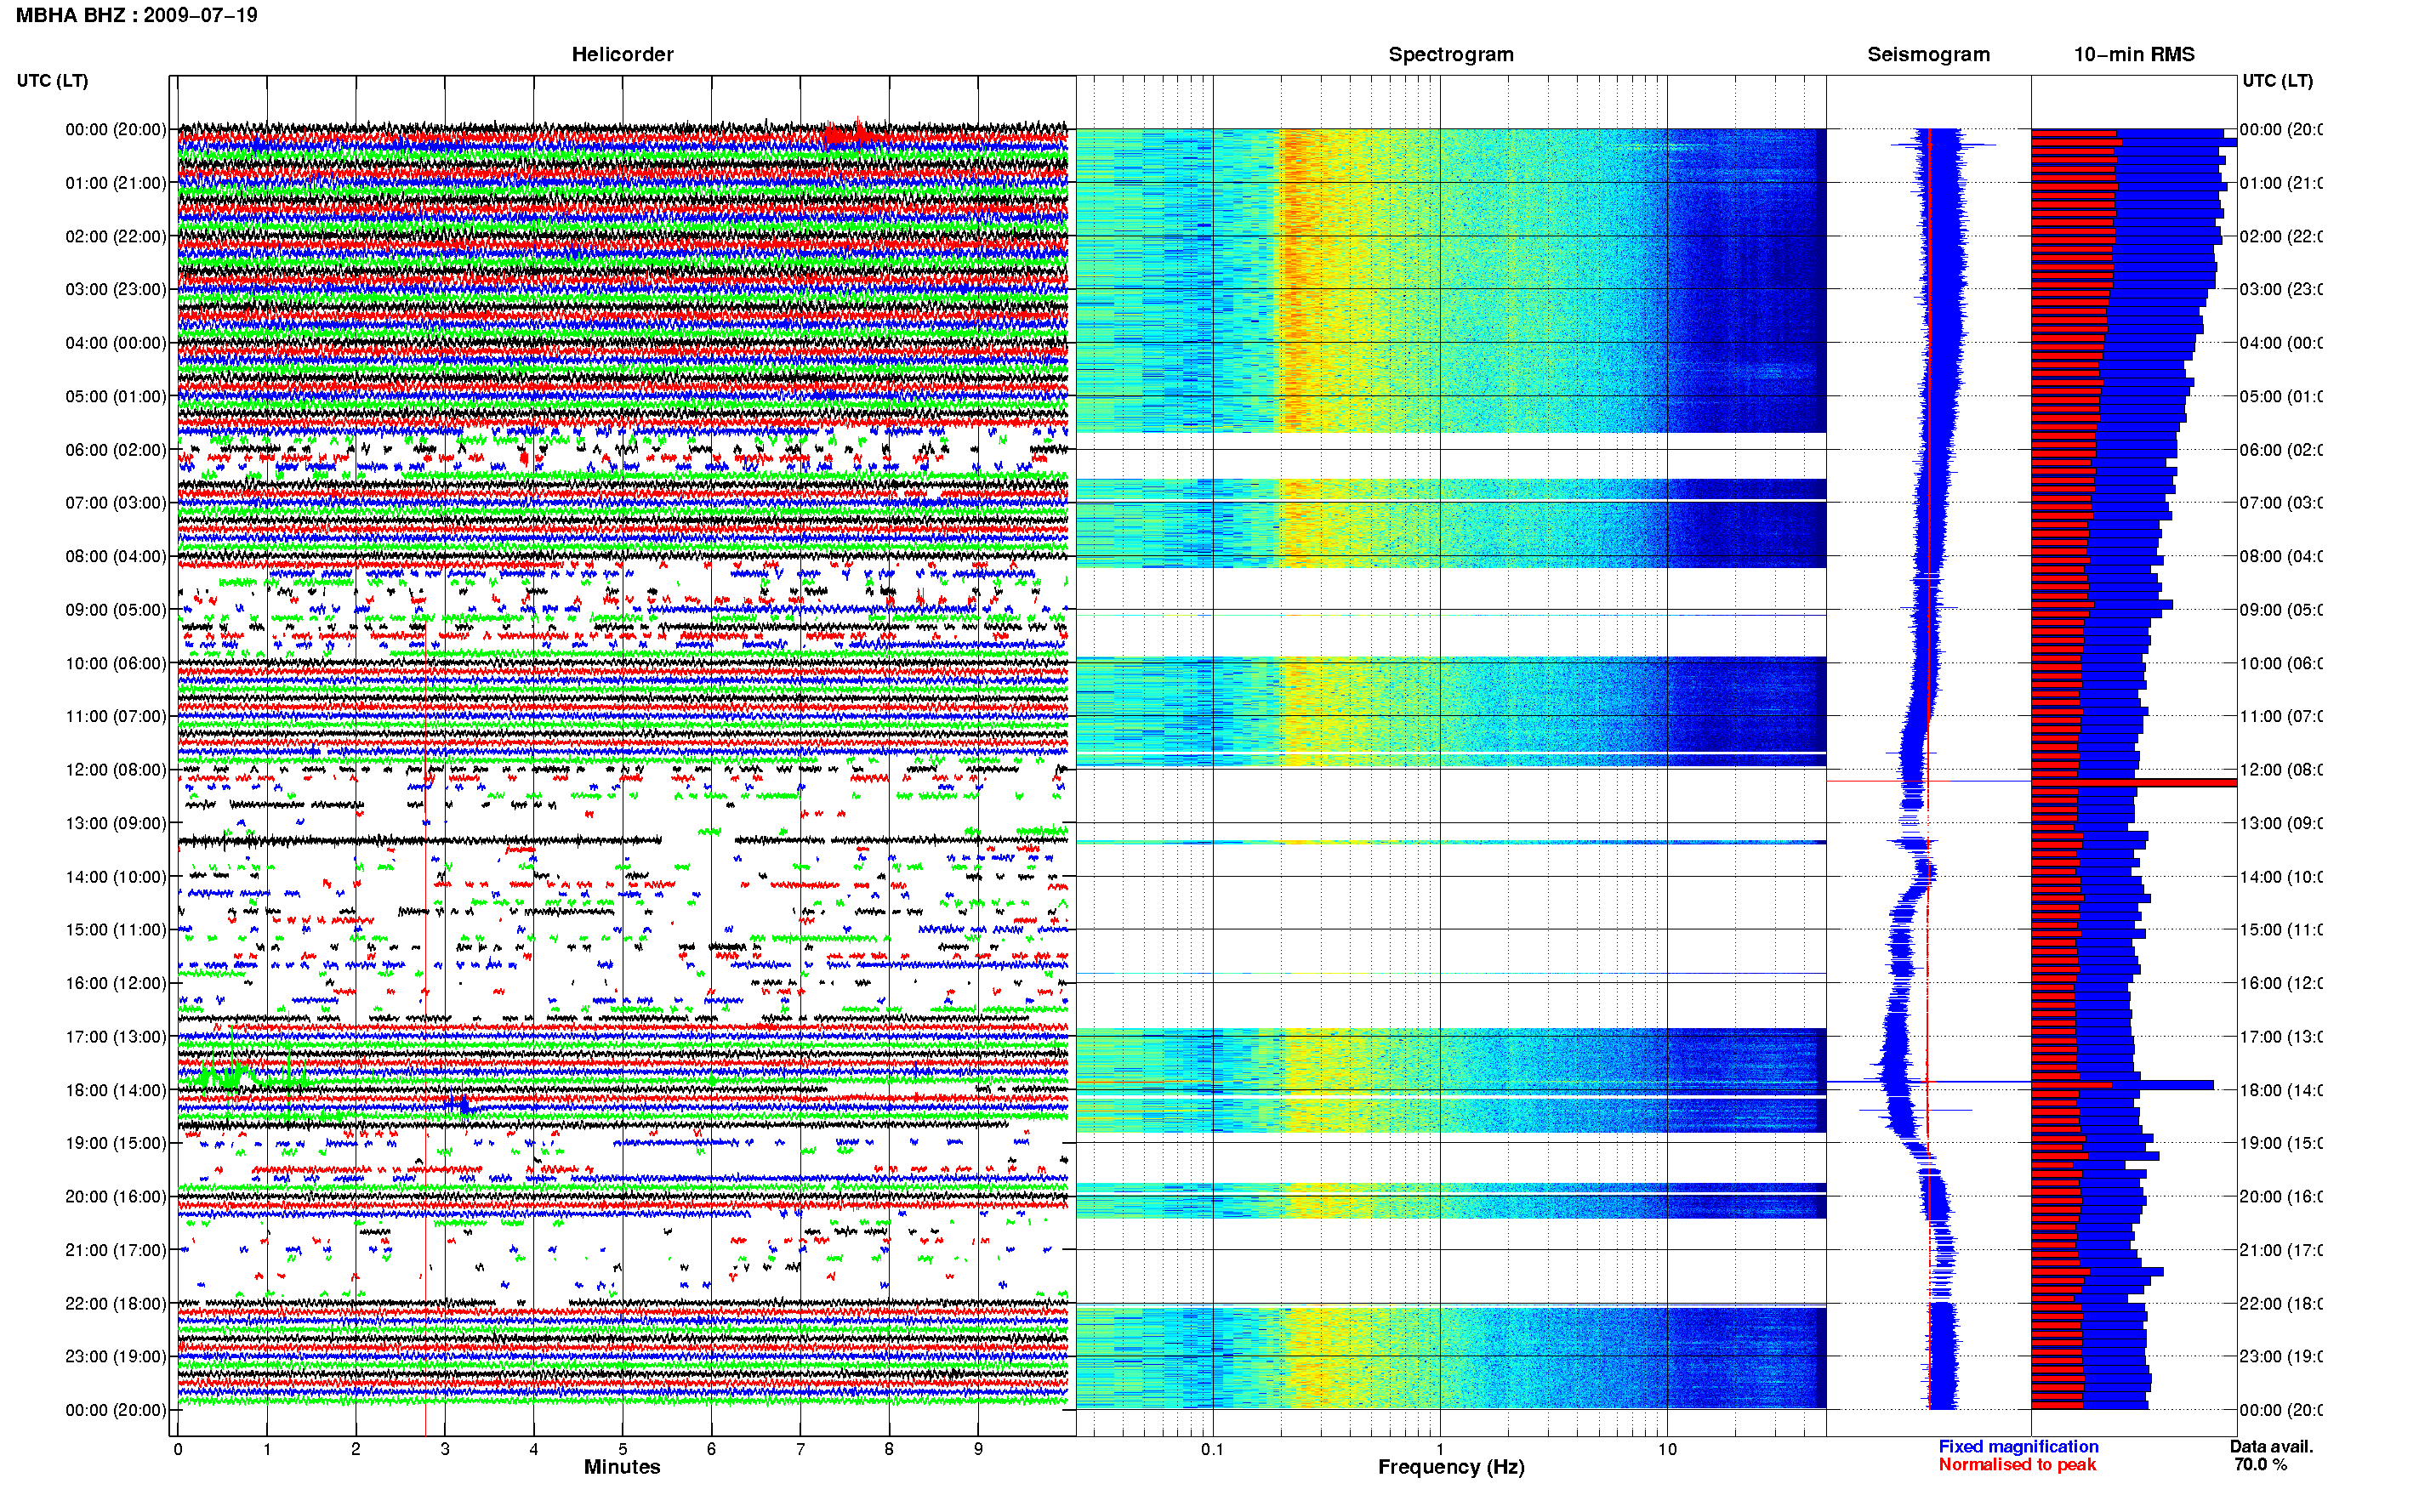Click the "Fixed magnification" blue legend text
Viewport: 2419px width, 1512px height.
tap(2018, 1446)
